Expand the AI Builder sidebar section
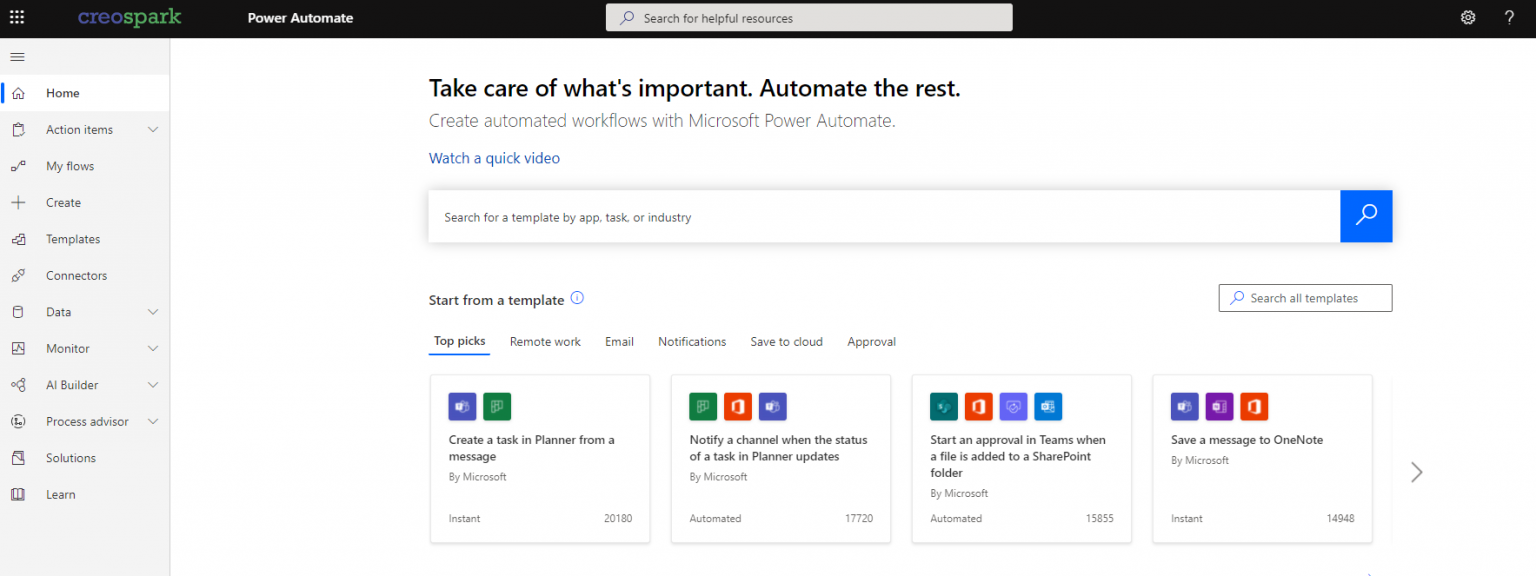Screen dimensions: 1536x576 [x=72, y=384]
